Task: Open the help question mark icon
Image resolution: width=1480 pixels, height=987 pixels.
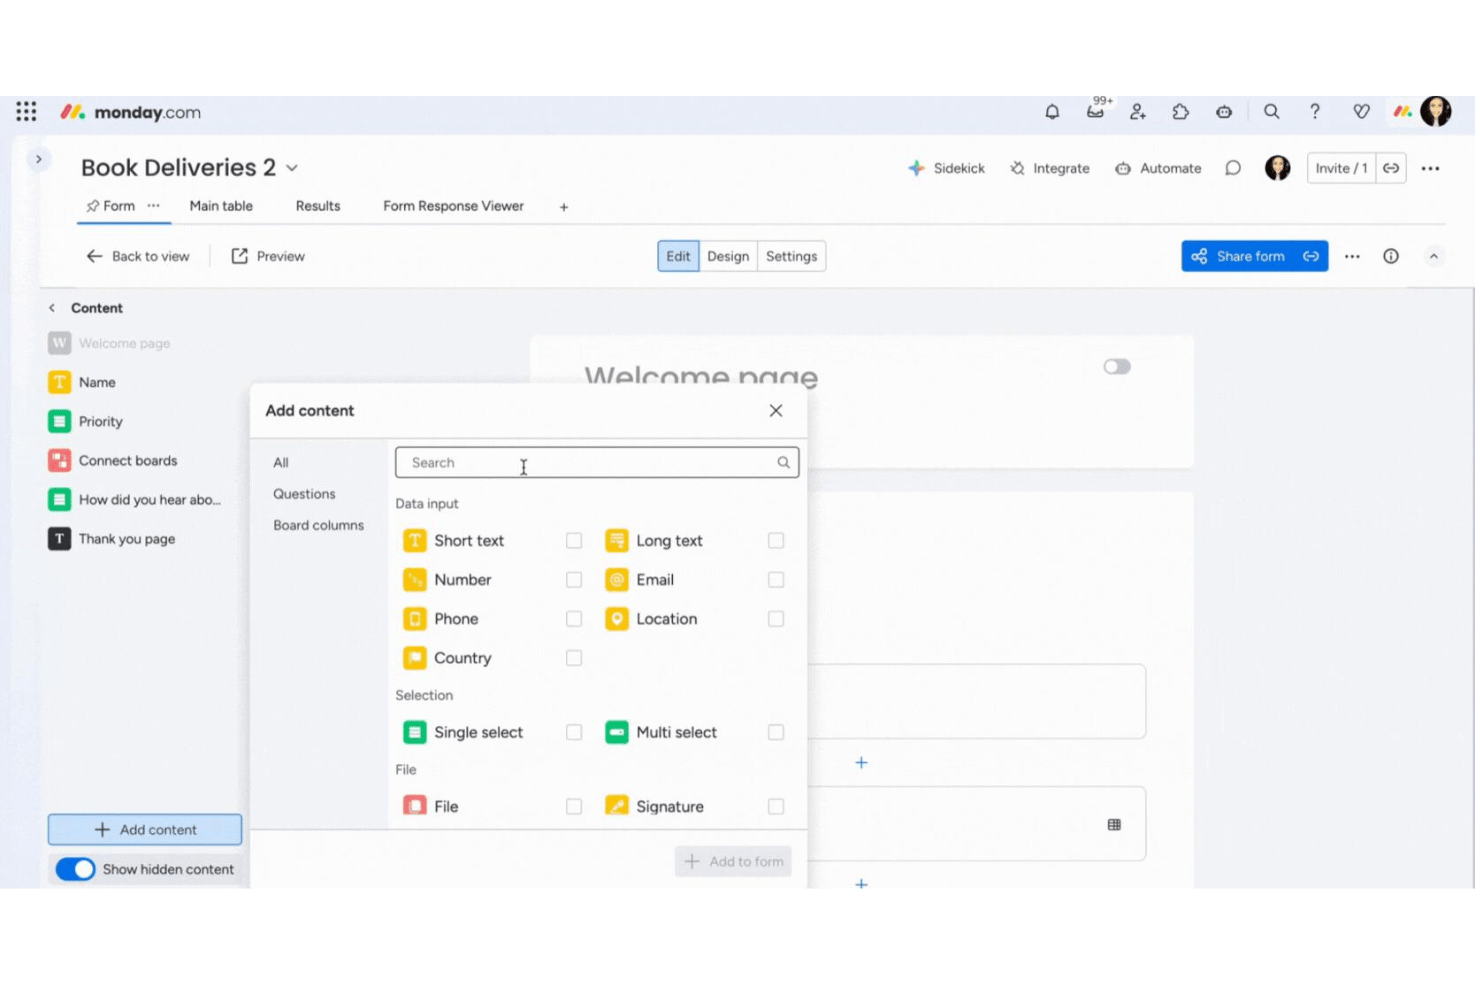Action: coord(1315,112)
